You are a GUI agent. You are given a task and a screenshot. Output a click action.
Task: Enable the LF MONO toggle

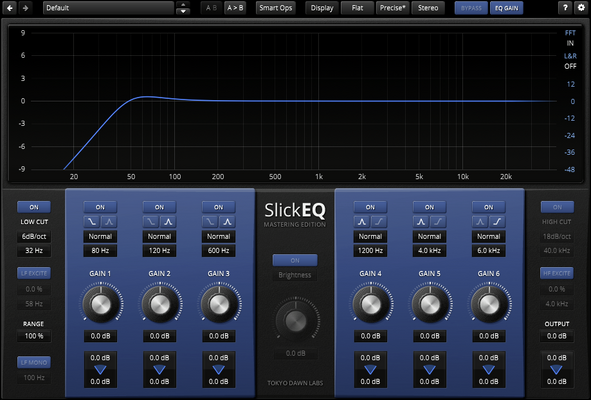click(34, 362)
